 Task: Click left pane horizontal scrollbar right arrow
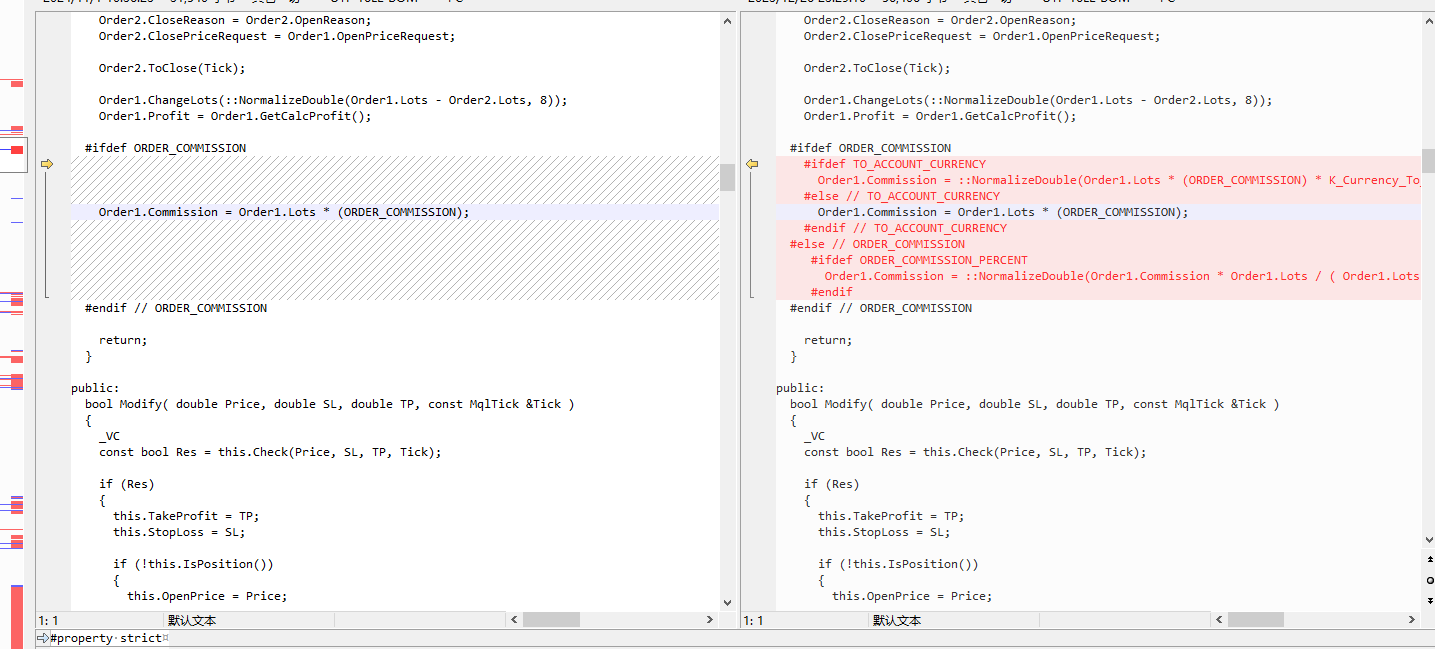pos(711,620)
